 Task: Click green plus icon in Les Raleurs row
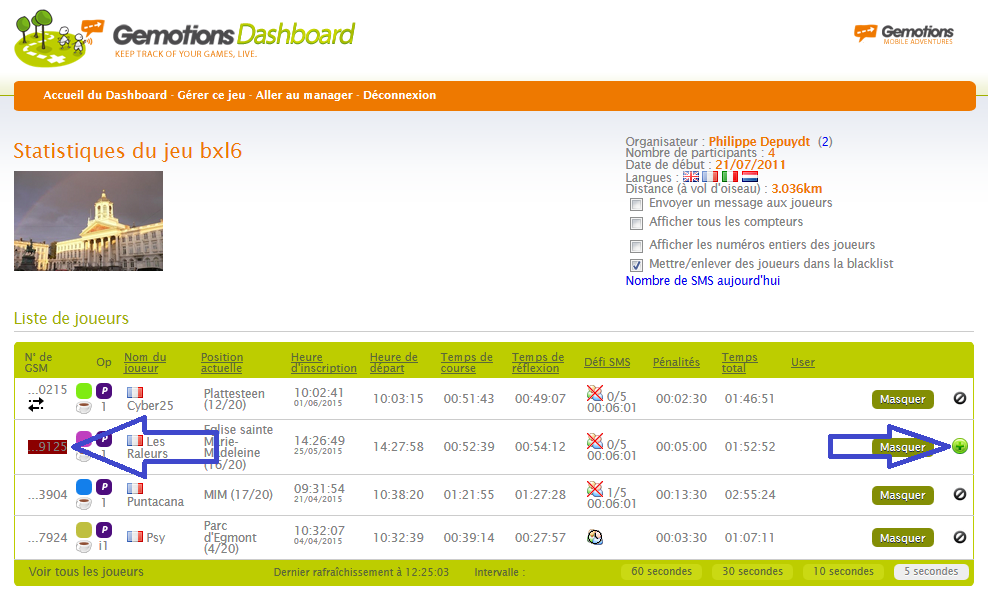(960, 446)
